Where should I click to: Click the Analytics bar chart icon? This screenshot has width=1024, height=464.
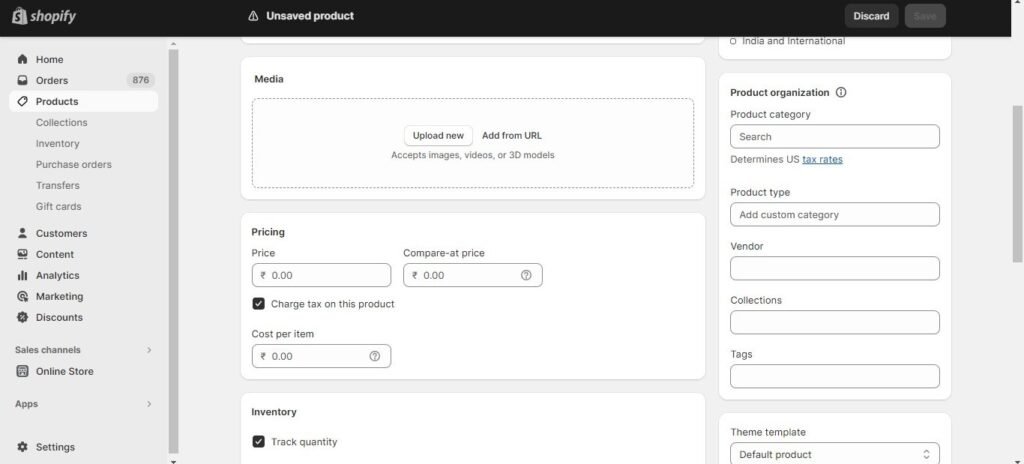click(x=22, y=276)
